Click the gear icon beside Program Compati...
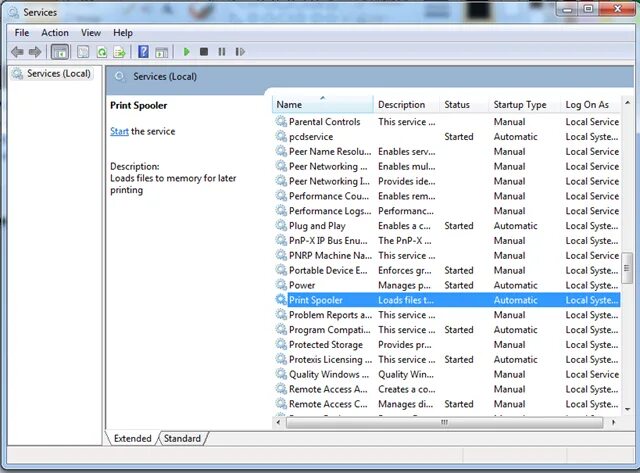The height and width of the screenshot is (473, 640). [281, 329]
